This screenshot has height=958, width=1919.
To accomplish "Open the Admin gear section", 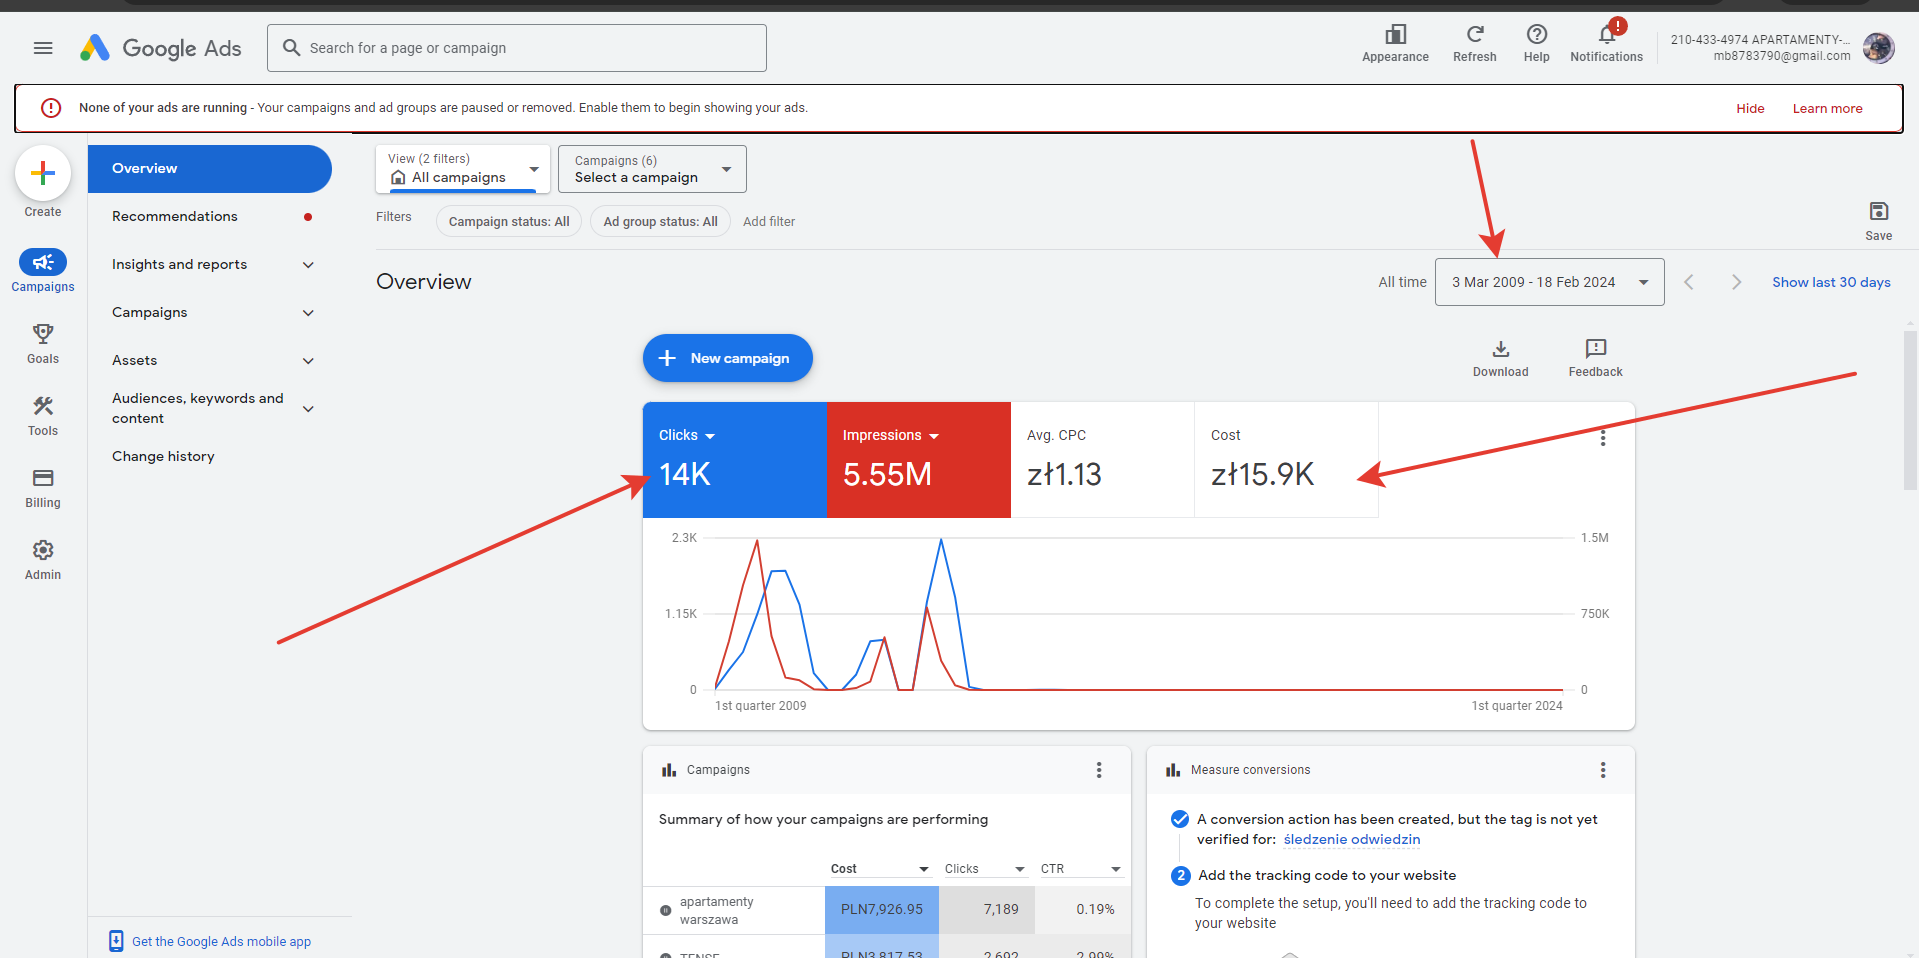I will pos(43,560).
